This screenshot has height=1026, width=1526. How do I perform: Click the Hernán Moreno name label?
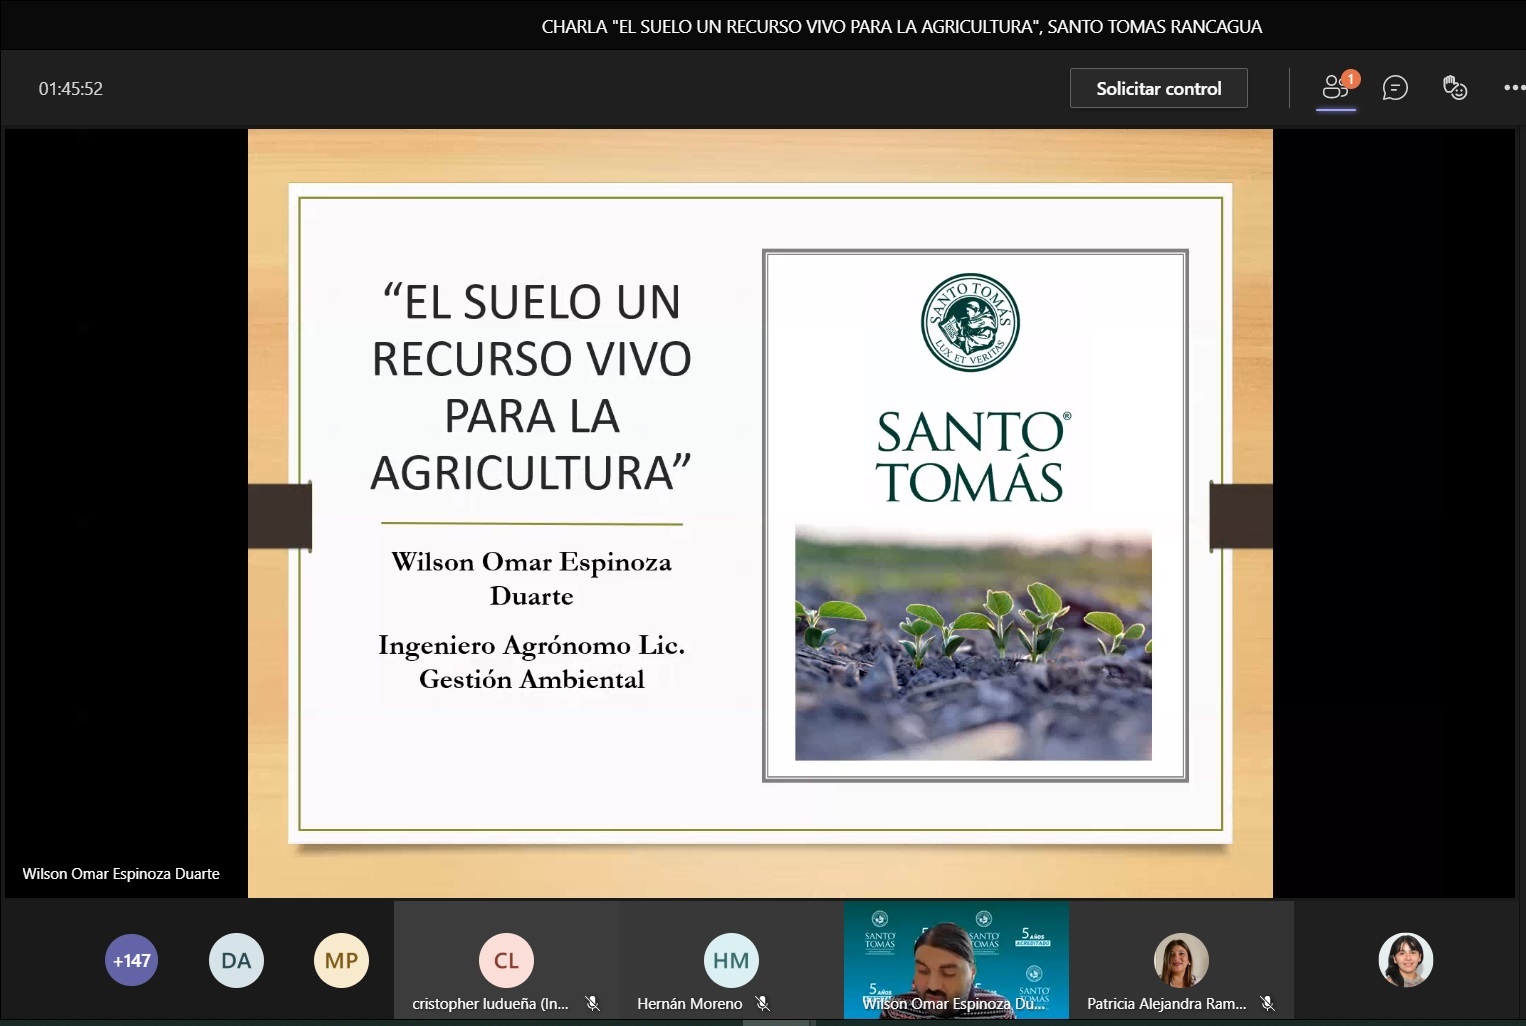(x=690, y=1003)
